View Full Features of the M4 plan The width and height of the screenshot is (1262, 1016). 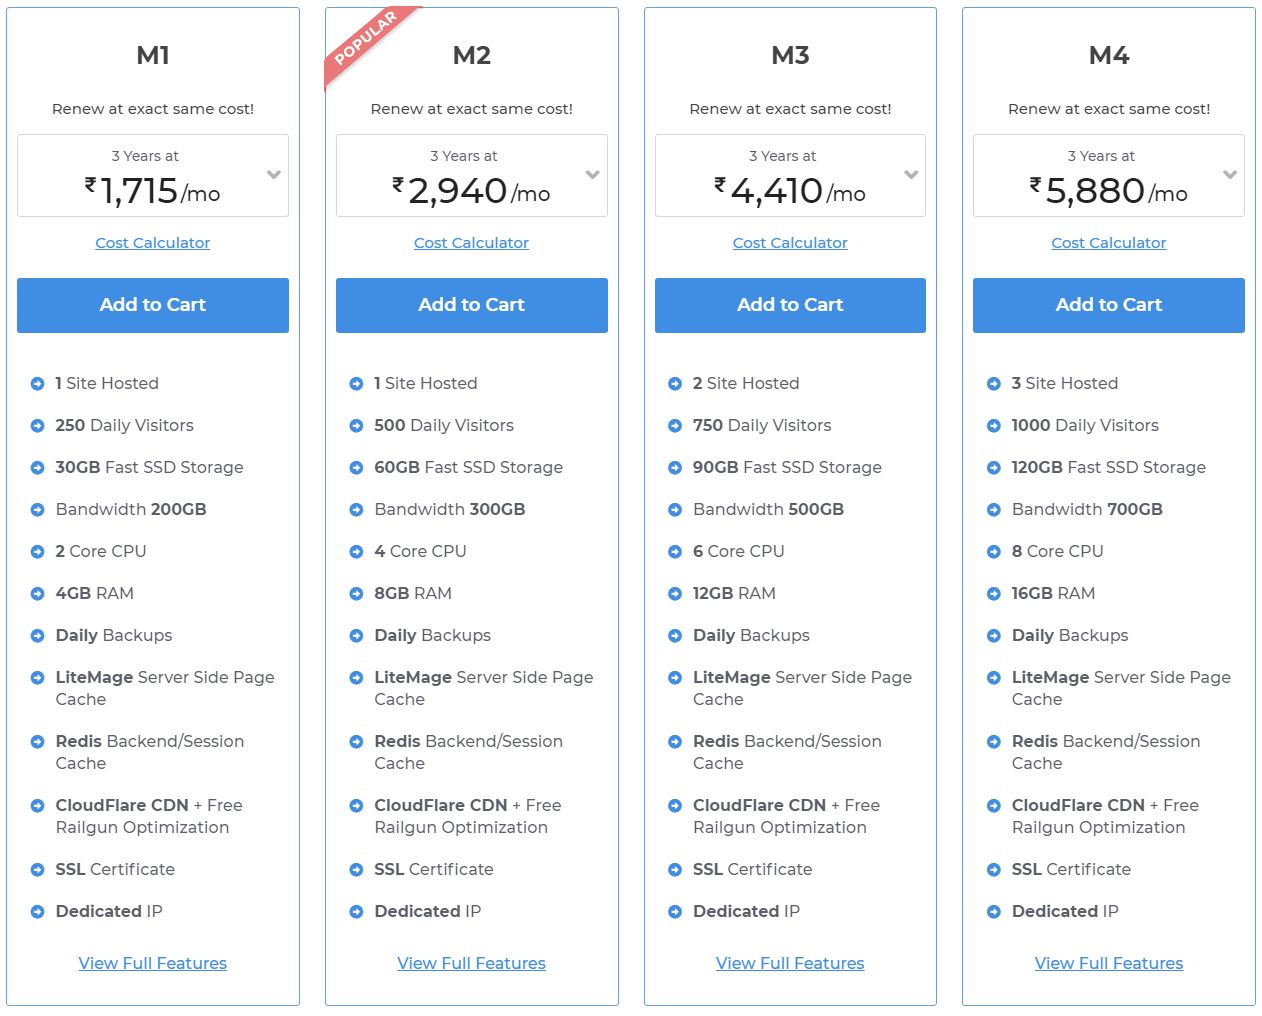click(x=1108, y=963)
